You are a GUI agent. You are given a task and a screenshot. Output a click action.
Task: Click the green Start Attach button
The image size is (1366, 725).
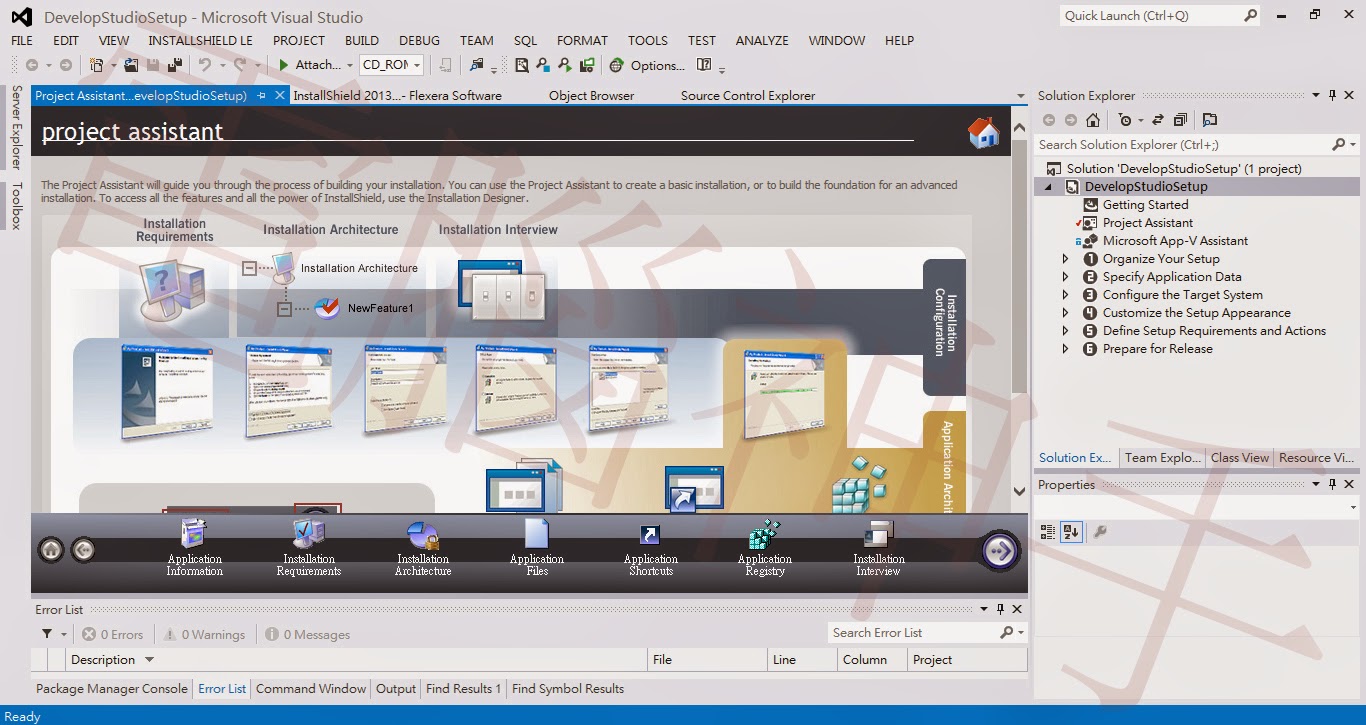pos(312,65)
